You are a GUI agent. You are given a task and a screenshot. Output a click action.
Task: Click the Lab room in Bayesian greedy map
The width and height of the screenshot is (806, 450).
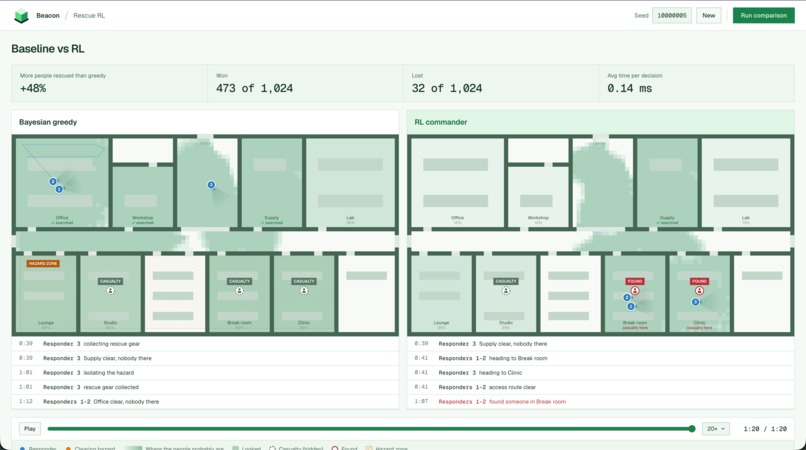350,183
